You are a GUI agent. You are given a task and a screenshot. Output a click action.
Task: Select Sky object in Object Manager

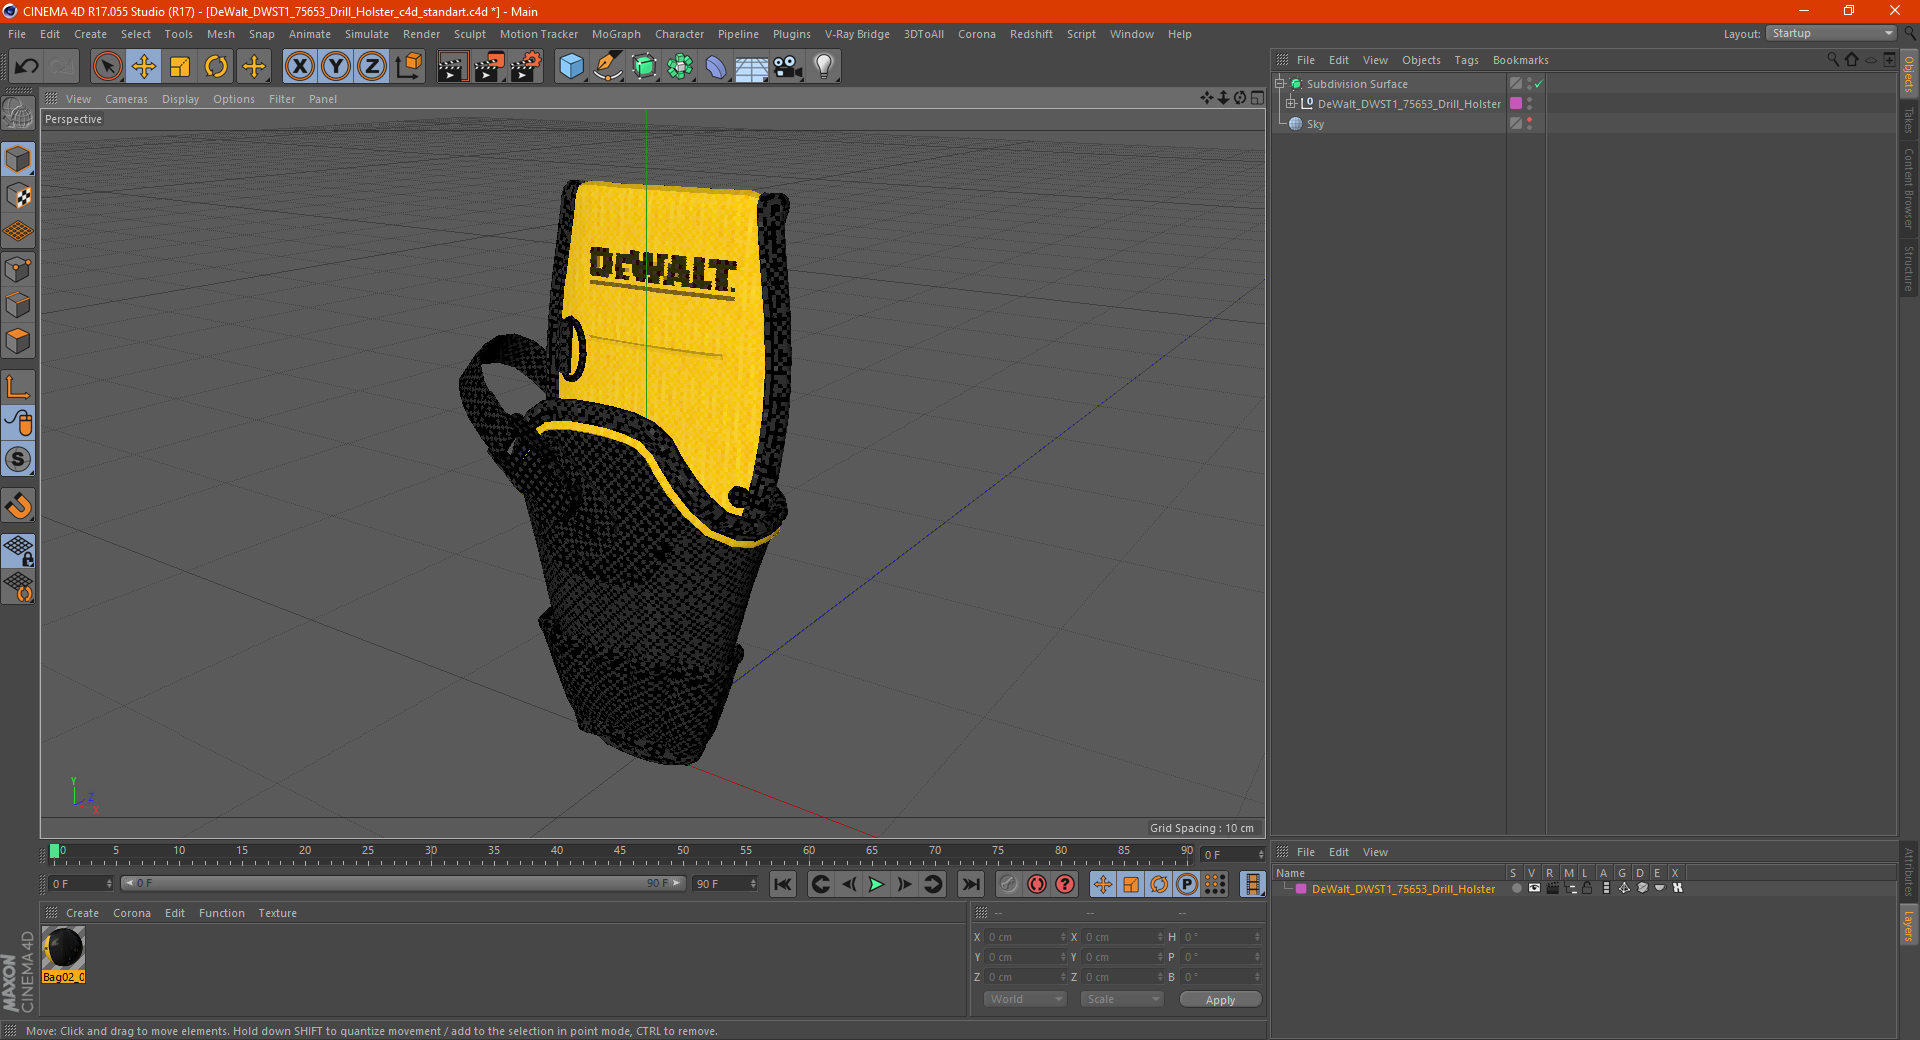coord(1315,124)
